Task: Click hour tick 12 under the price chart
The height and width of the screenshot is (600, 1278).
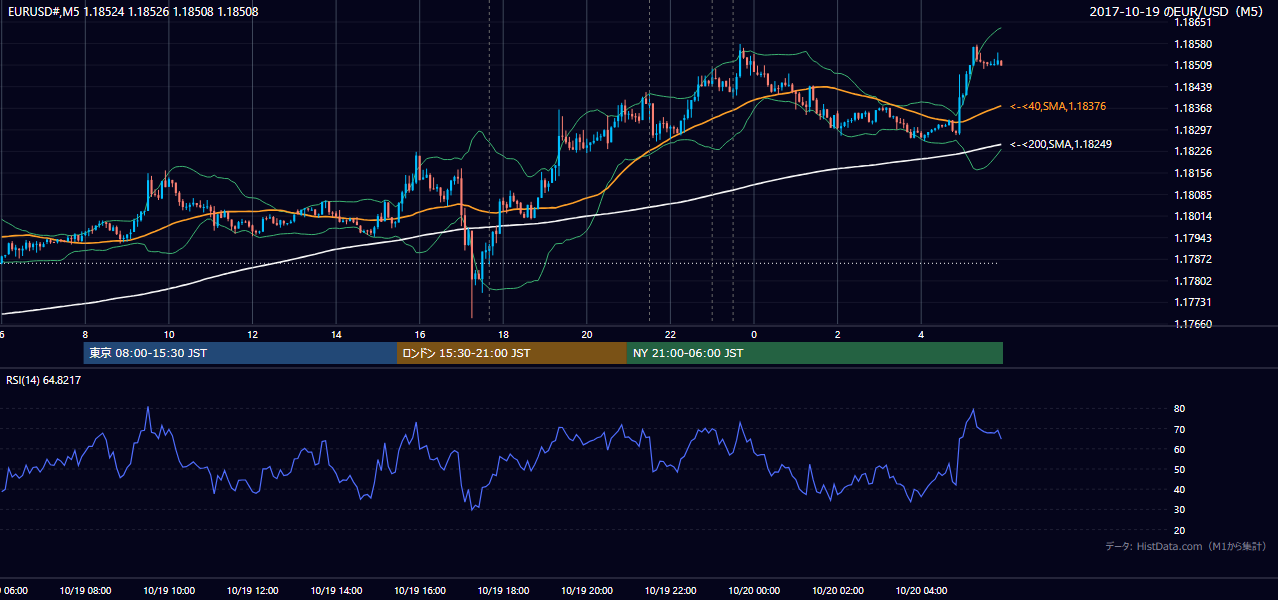Action: point(253,335)
